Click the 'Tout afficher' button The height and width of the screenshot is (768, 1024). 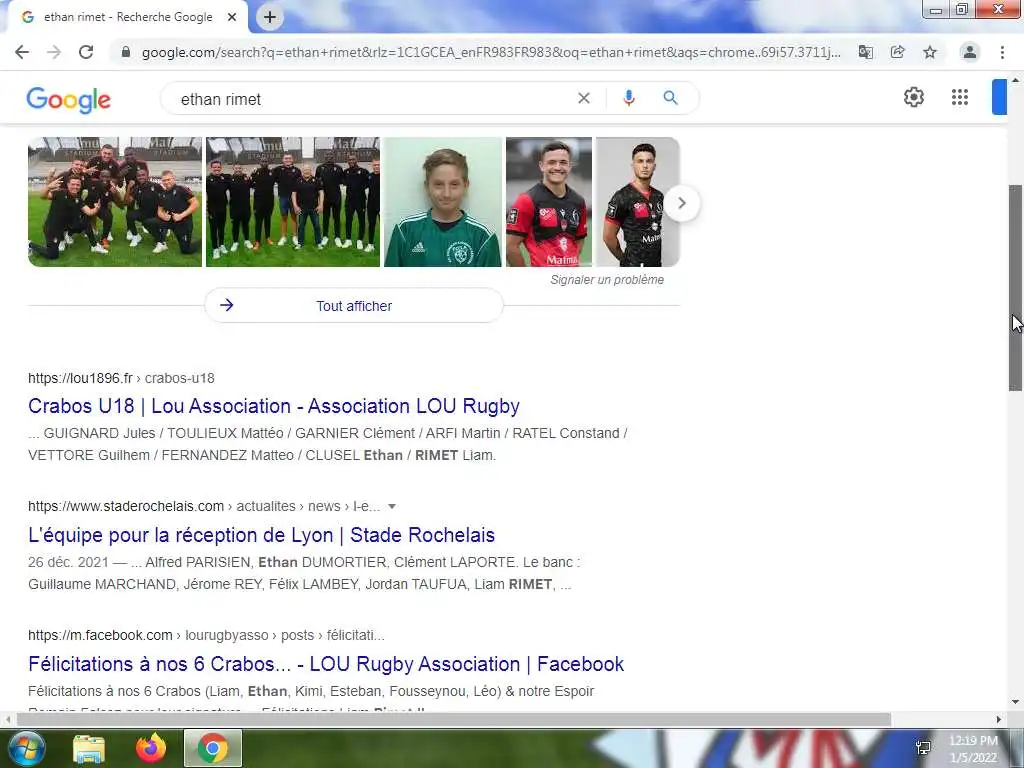tap(354, 306)
